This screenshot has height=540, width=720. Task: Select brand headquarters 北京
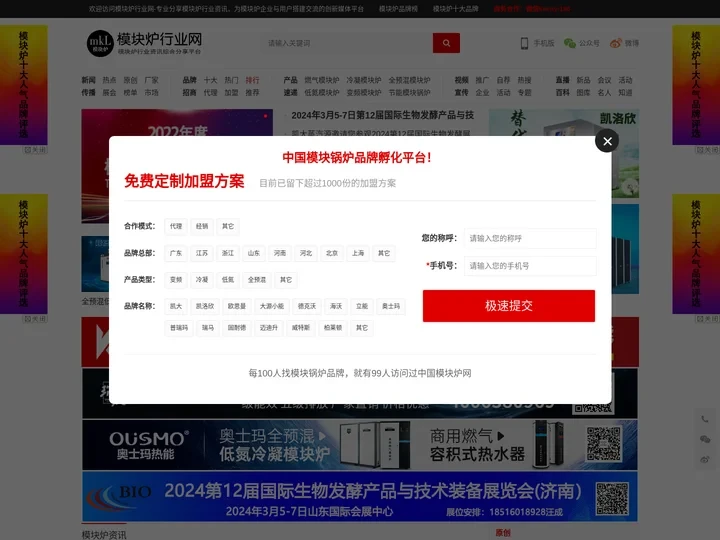point(332,253)
